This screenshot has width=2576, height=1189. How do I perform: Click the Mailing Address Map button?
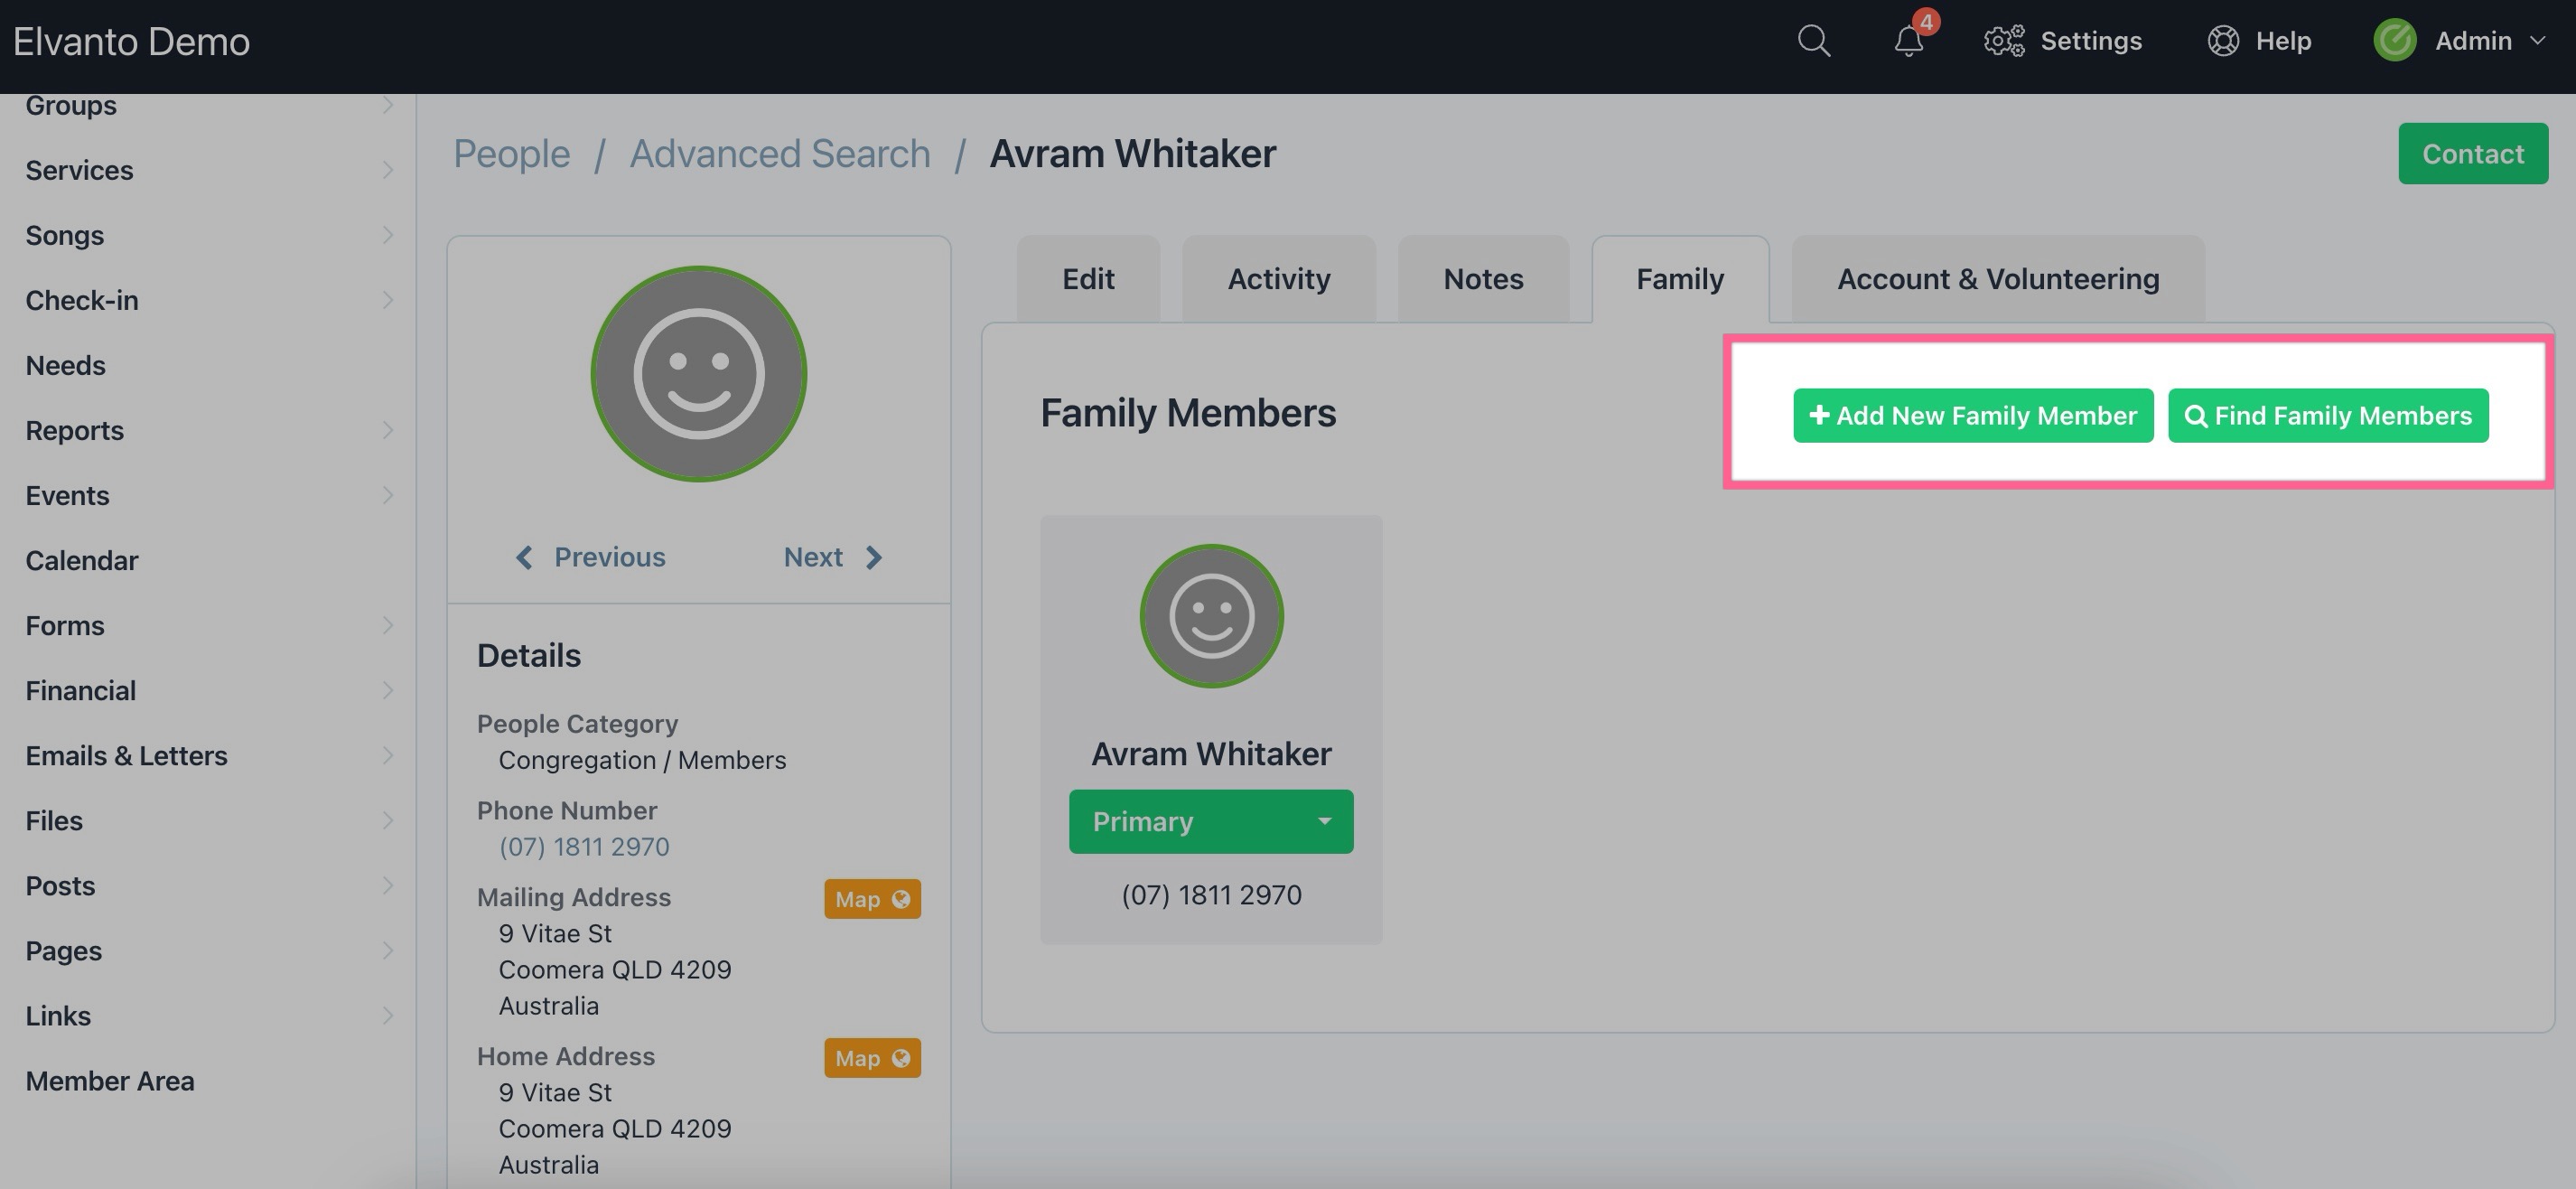point(871,899)
